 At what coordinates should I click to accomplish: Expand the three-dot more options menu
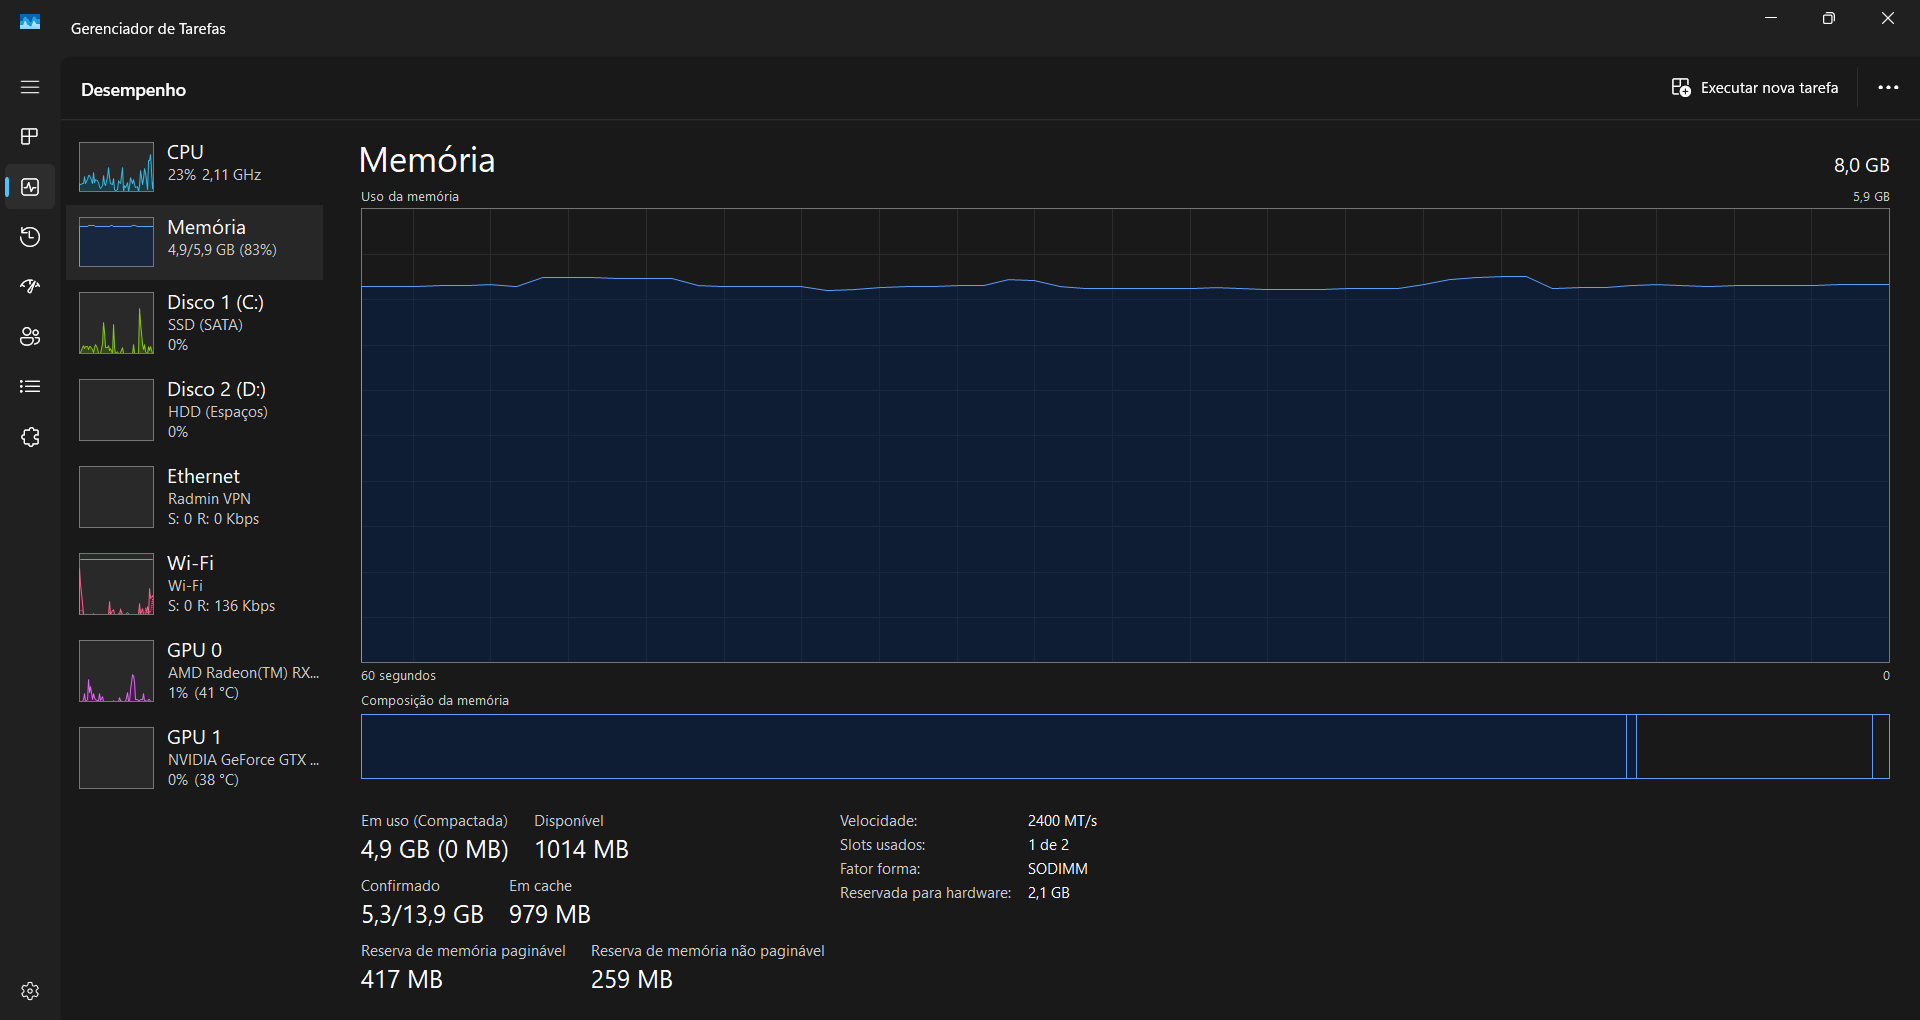[1887, 88]
